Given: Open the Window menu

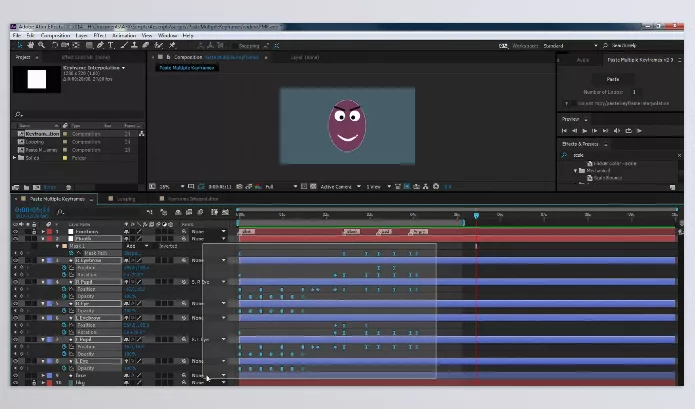Looking at the screenshot, I should click(x=167, y=35).
